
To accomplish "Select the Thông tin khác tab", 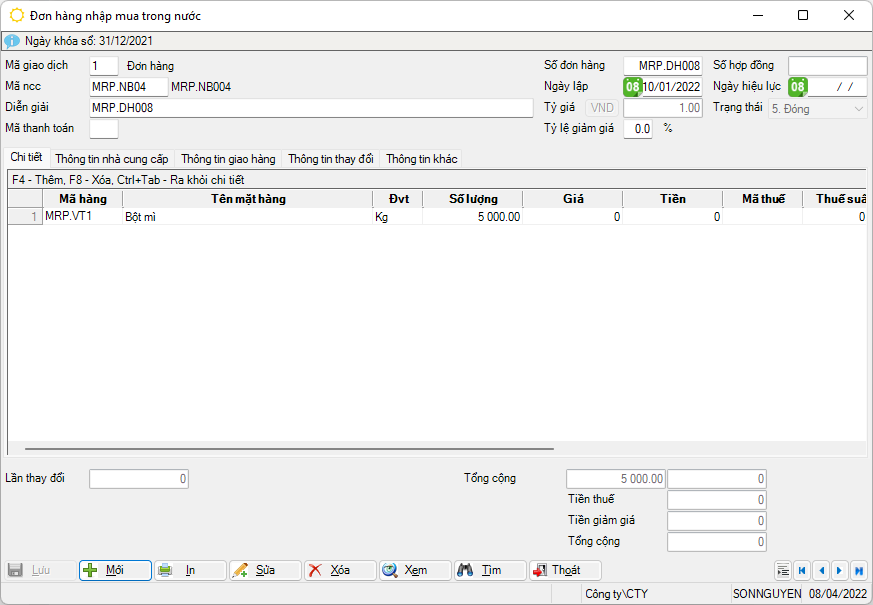I will click(x=421, y=159).
